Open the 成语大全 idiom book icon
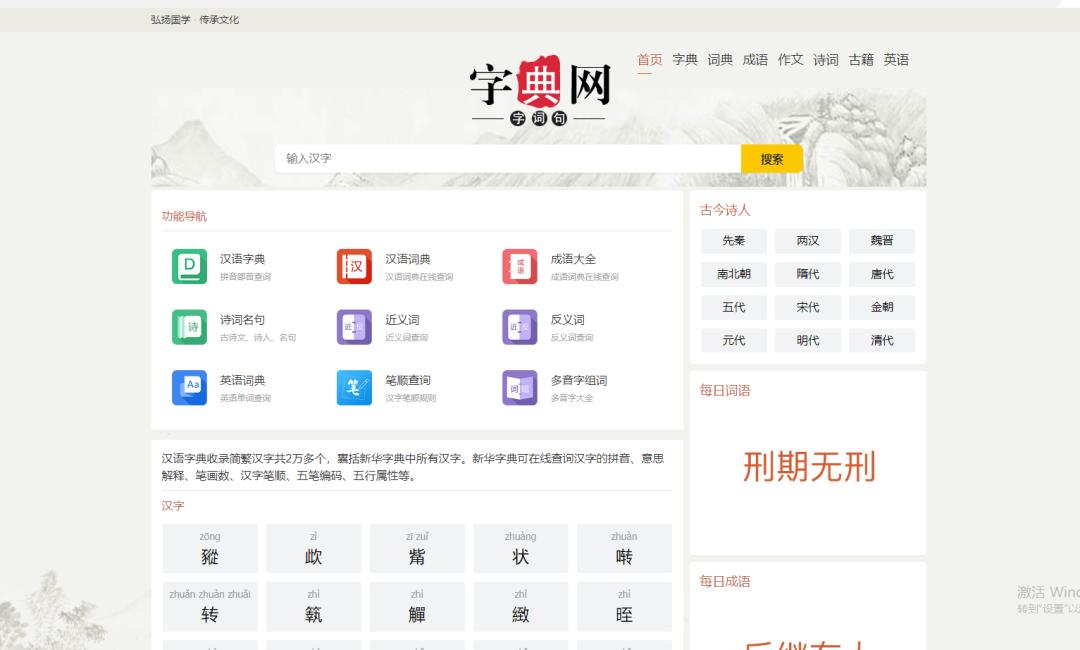 (519, 266)
